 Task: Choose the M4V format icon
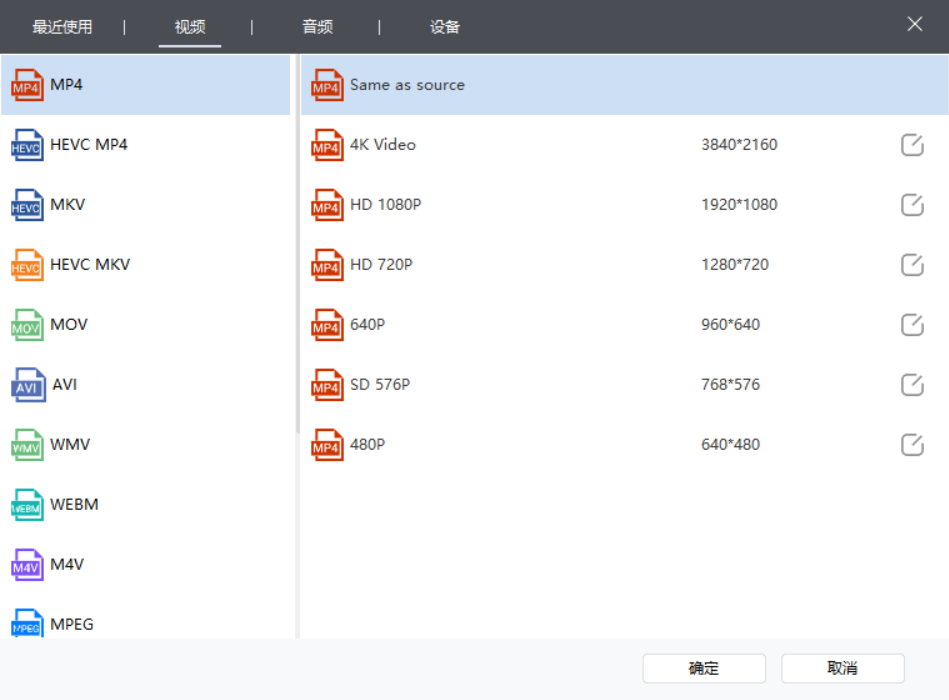click(x=29, y=564)
